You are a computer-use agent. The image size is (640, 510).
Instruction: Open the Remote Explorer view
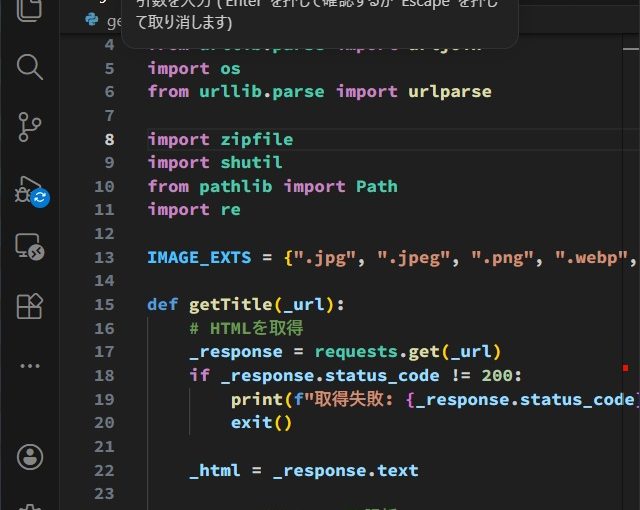point(30,246)
